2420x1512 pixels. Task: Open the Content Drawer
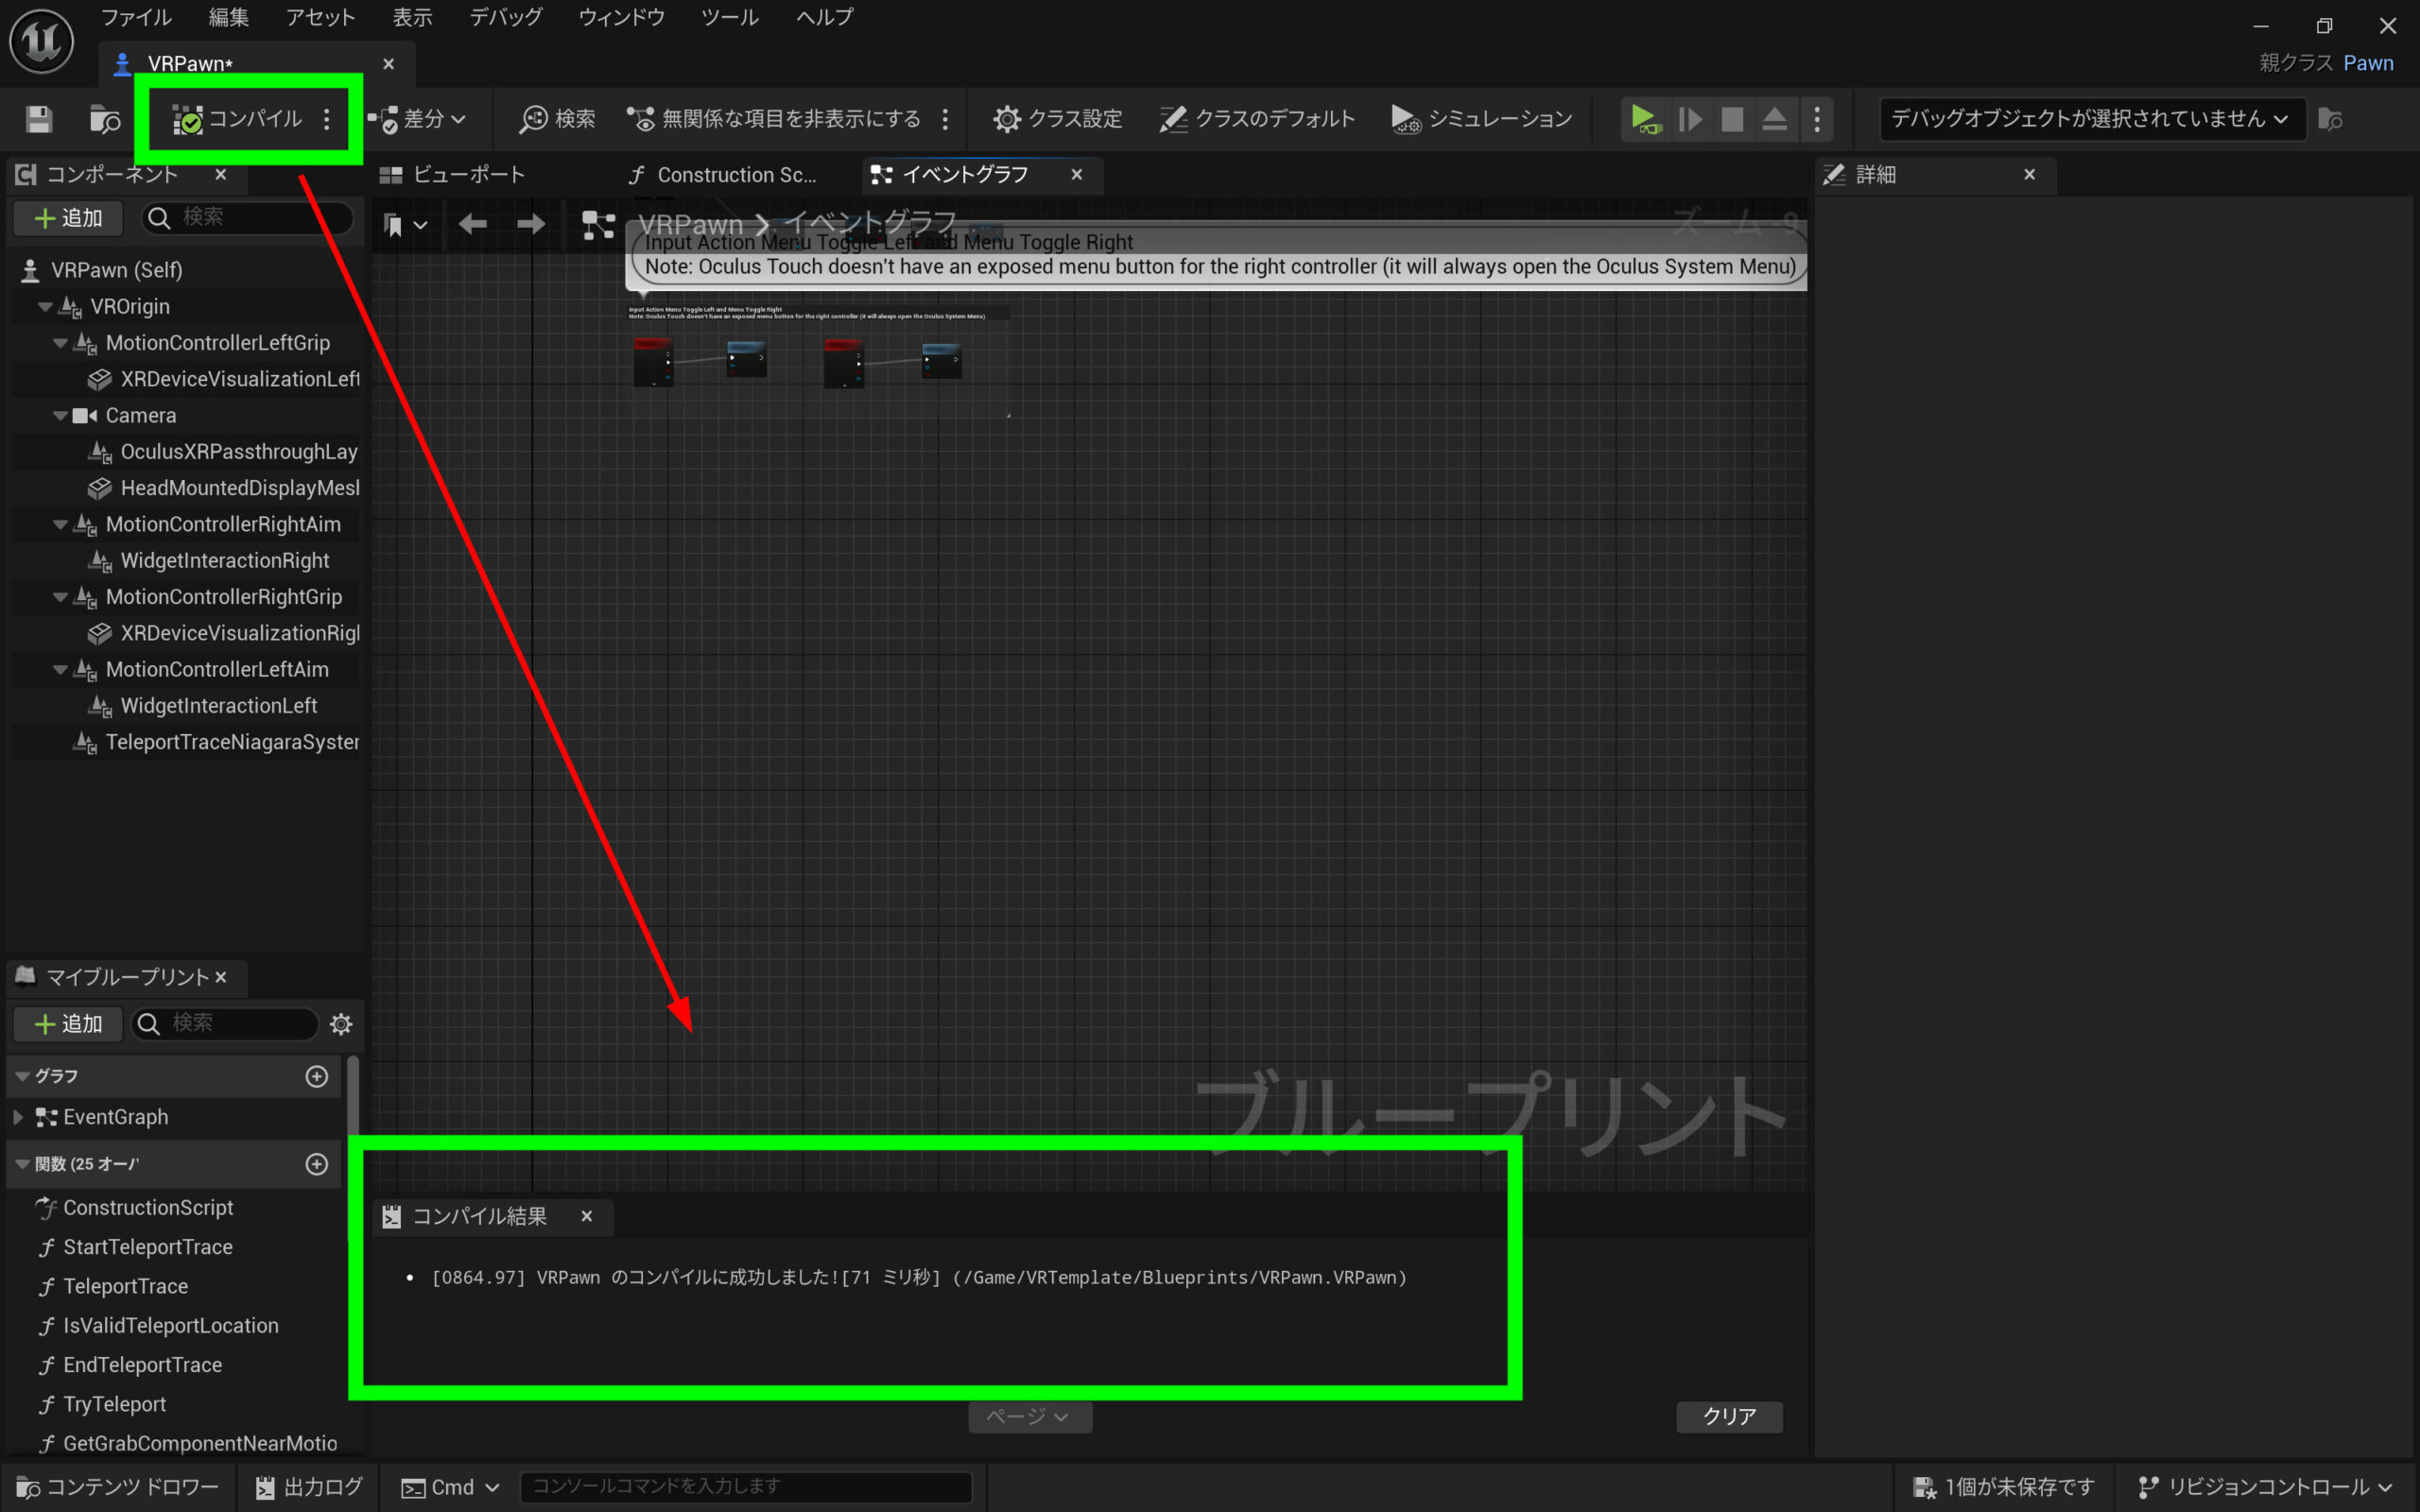point(118,1487)
